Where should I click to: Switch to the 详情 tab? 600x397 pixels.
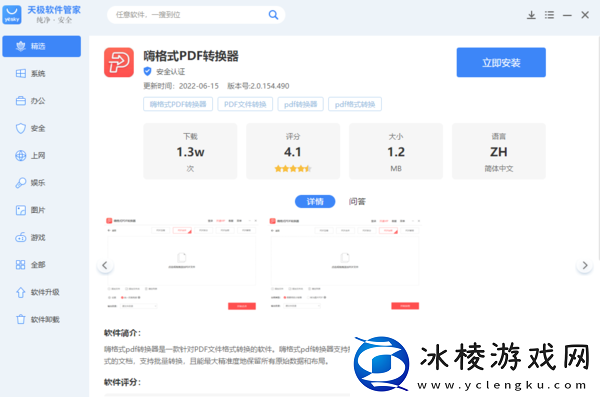[315, 201]
